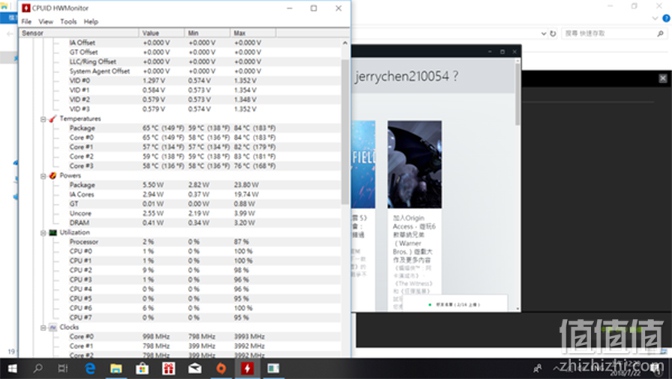Open the red gift app on taskbar
The image size is (672, 379).
point(168,369)
